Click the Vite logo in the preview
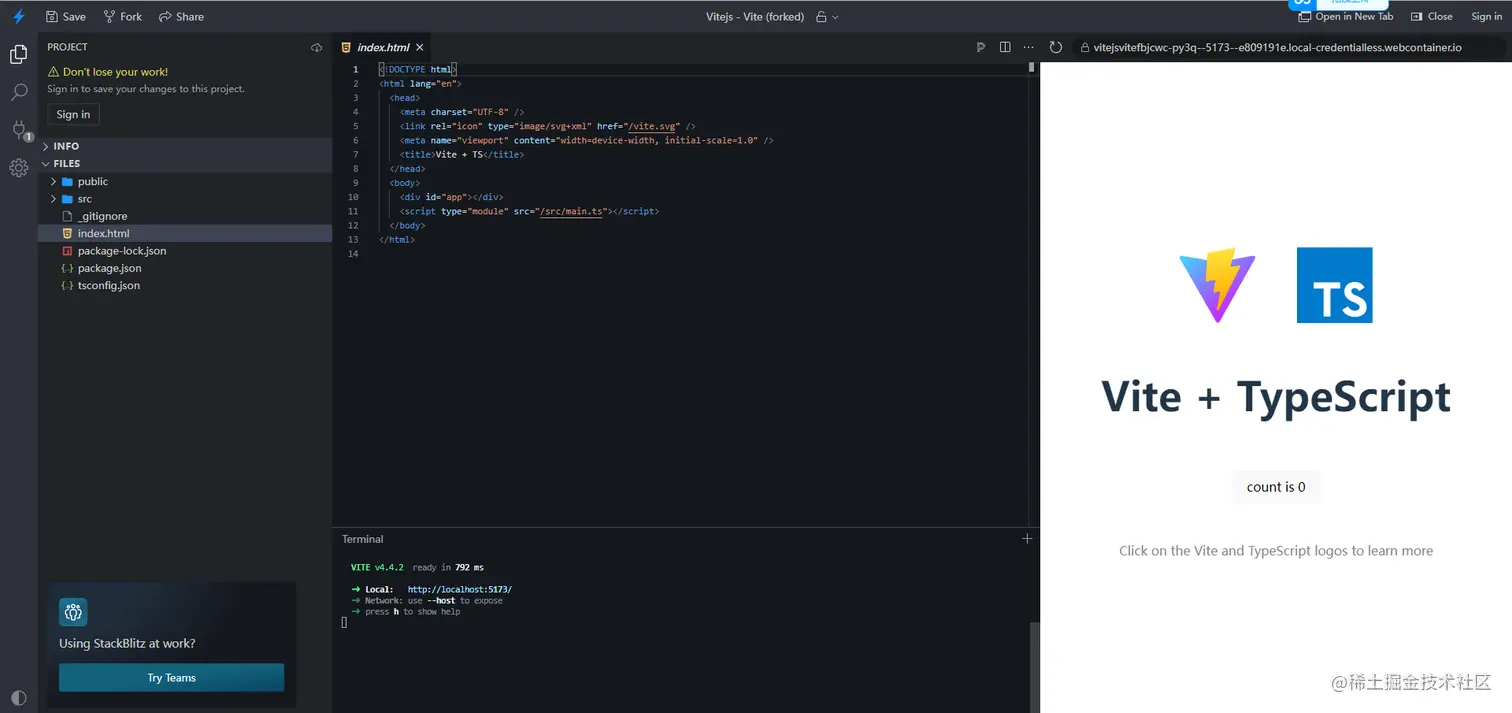The height and width of the screenshot is (713, 1512). tap(1217, 285)
